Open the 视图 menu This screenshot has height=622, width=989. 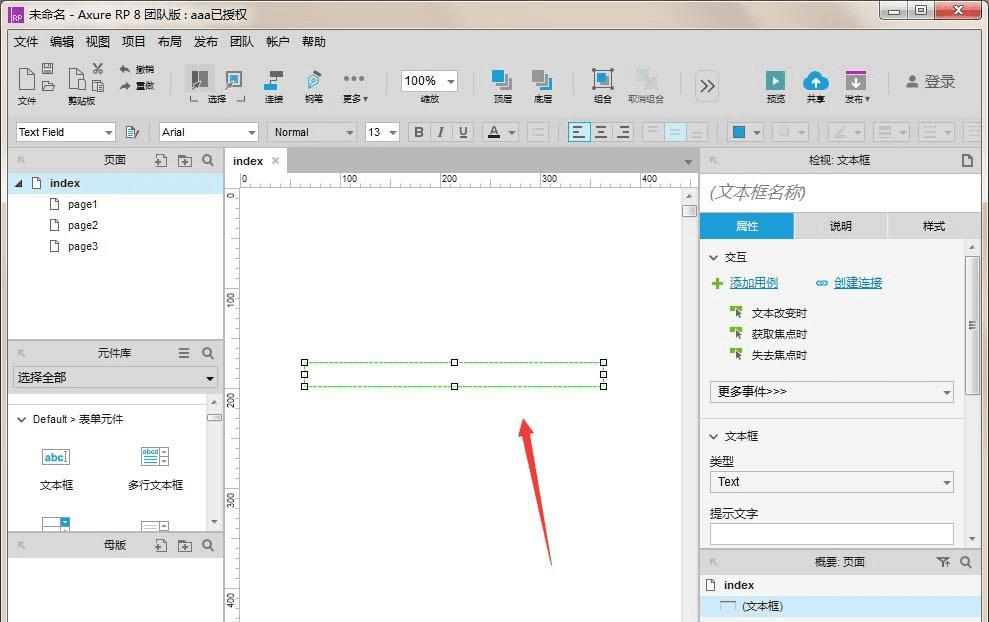click(98, 42)
